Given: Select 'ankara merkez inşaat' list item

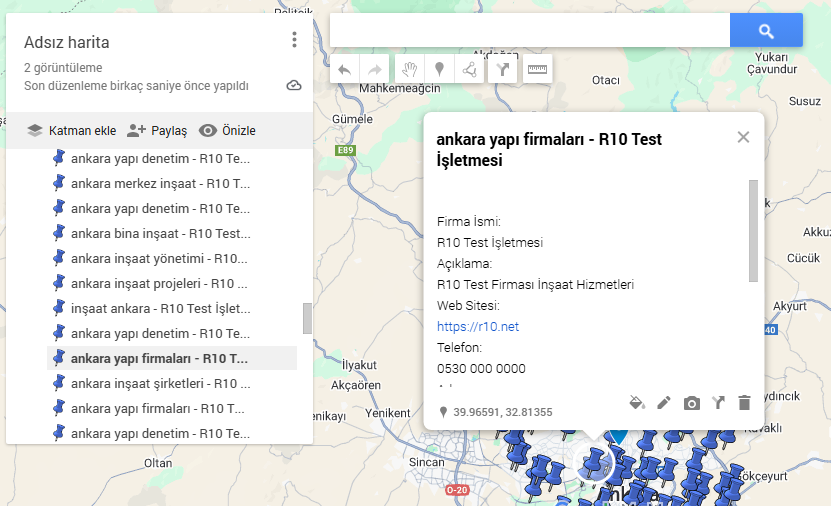Looking at the screenshot, I should (172, 184).
